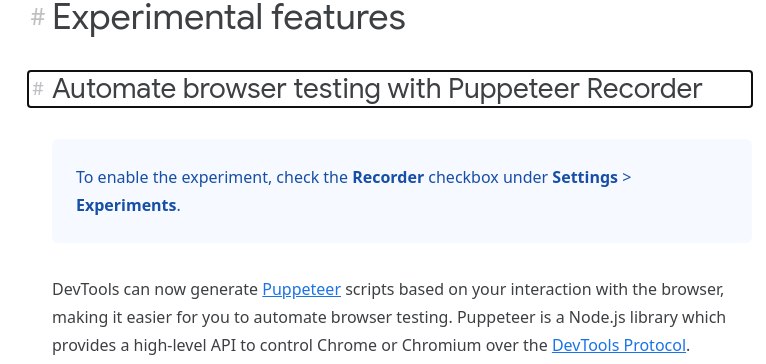Click the # anchor beside Automate browser testing

tap(38, 89)
